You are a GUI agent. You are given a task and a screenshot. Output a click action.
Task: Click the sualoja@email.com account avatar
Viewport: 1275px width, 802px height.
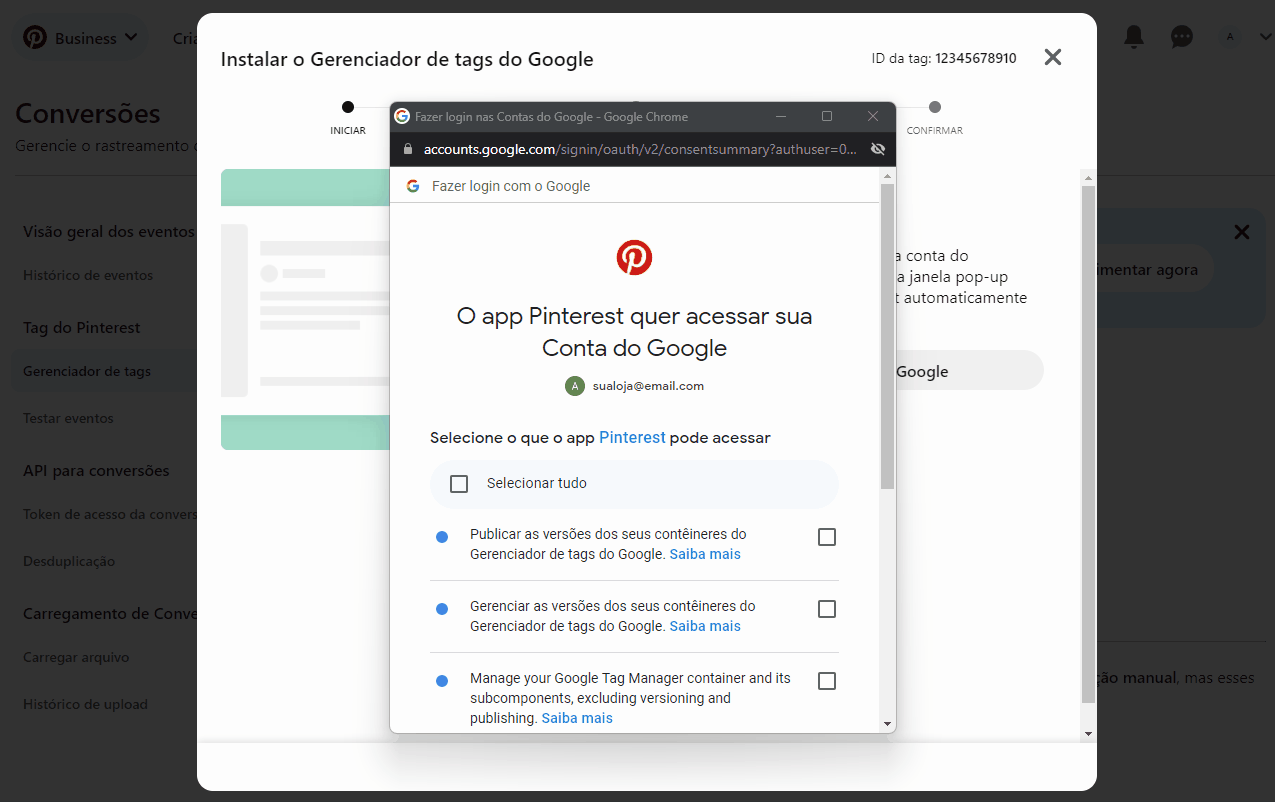575,386
